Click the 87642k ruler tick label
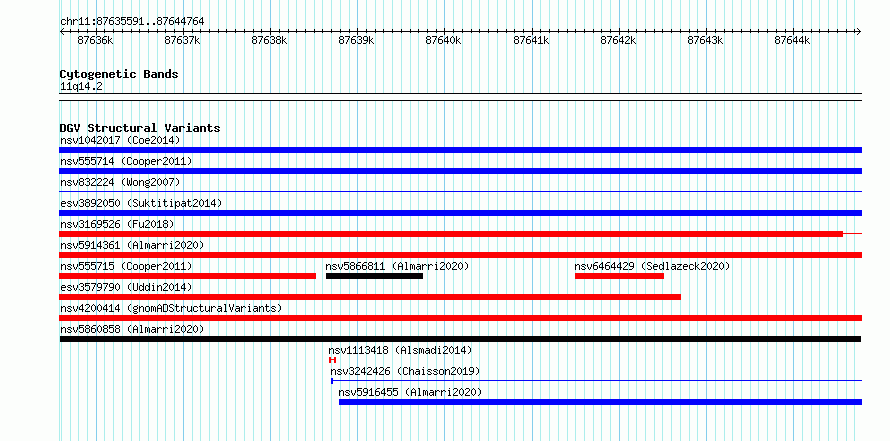The height and width of the screenshot is (441, 890). pos(618,40)
